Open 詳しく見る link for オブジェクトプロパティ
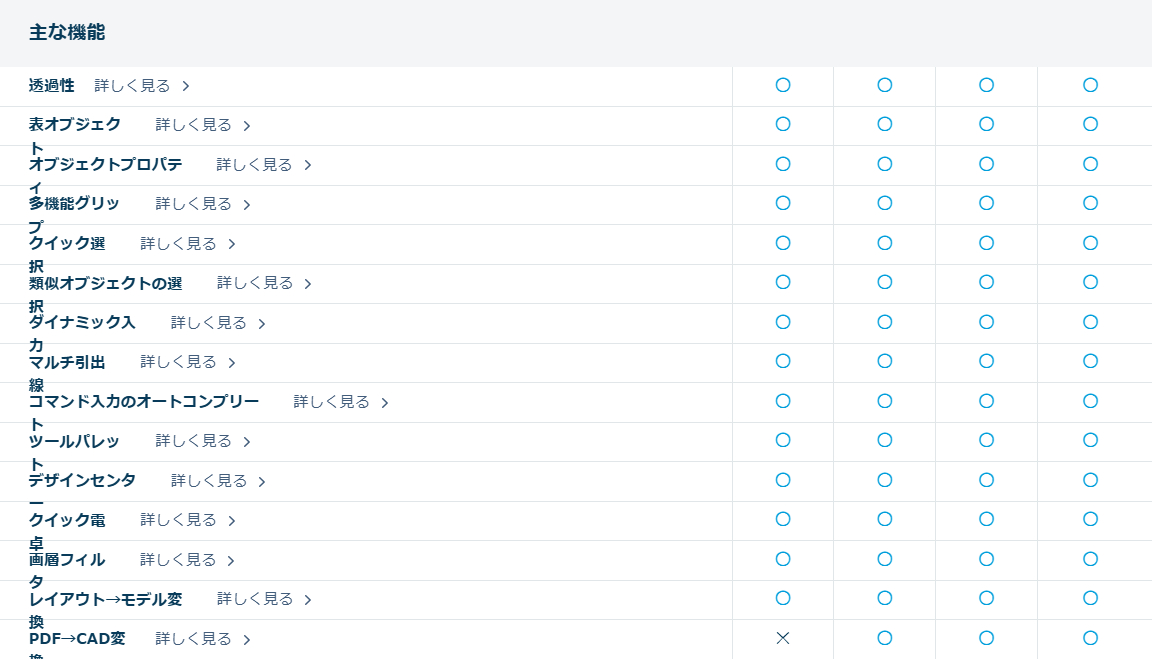This screenshot has width=1152, height=659. (x=255, y=165)
